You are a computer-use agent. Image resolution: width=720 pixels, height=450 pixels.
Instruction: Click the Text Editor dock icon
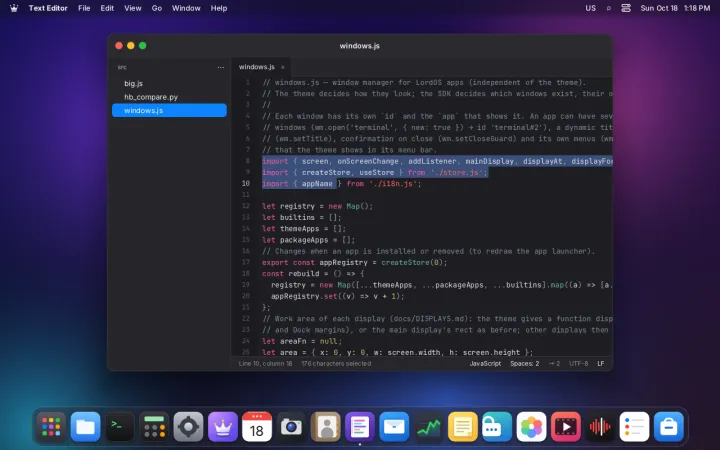point(360,427)
